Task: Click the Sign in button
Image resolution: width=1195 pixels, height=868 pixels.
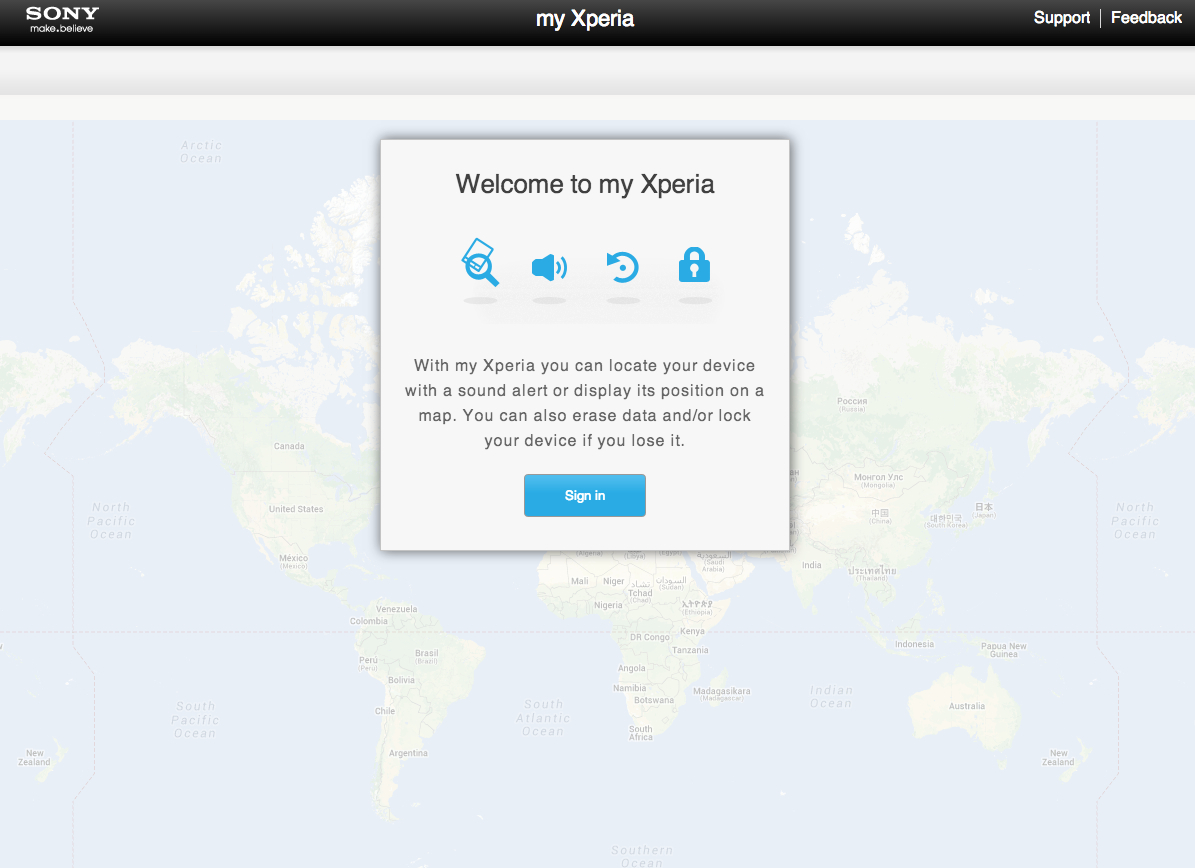Action: click(x=585, y=495)
